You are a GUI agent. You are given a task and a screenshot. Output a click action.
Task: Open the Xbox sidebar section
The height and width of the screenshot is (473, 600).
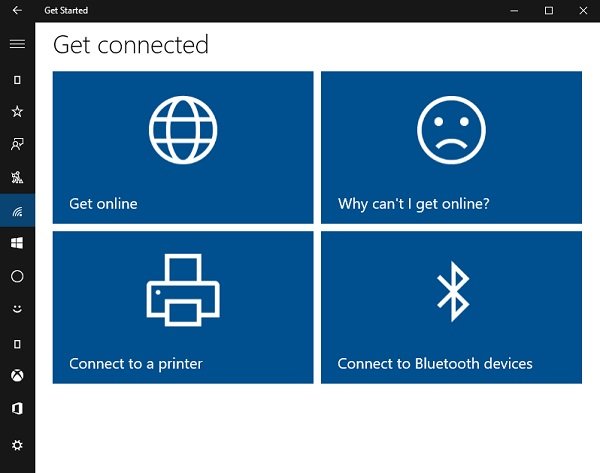pyautogui.click(x=17, y=376)
